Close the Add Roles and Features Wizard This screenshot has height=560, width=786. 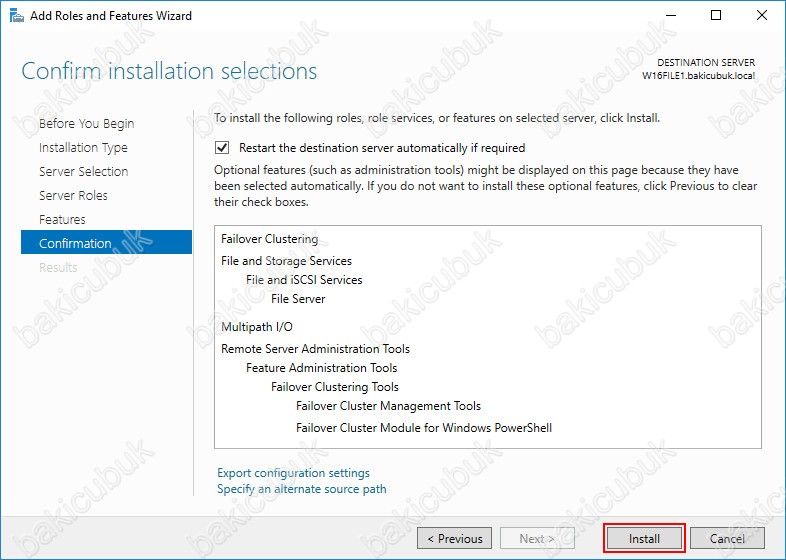pyautogui.click(x=762, y=15)
